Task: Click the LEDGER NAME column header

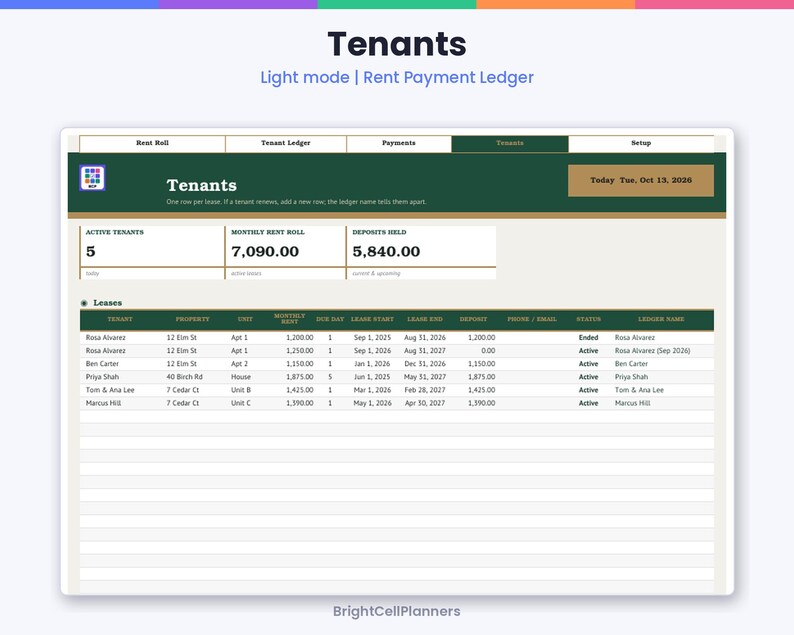Action: (661, 319)
